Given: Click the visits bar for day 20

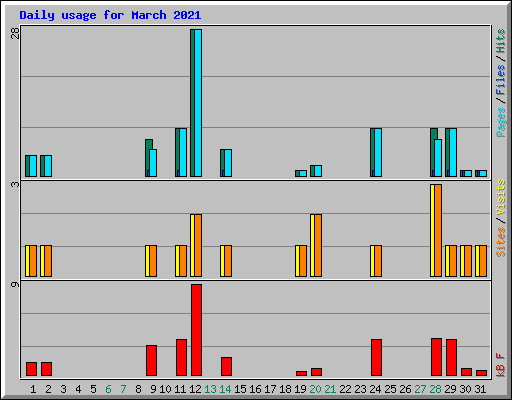Looking at the screenshot, I should coord(312,245).
